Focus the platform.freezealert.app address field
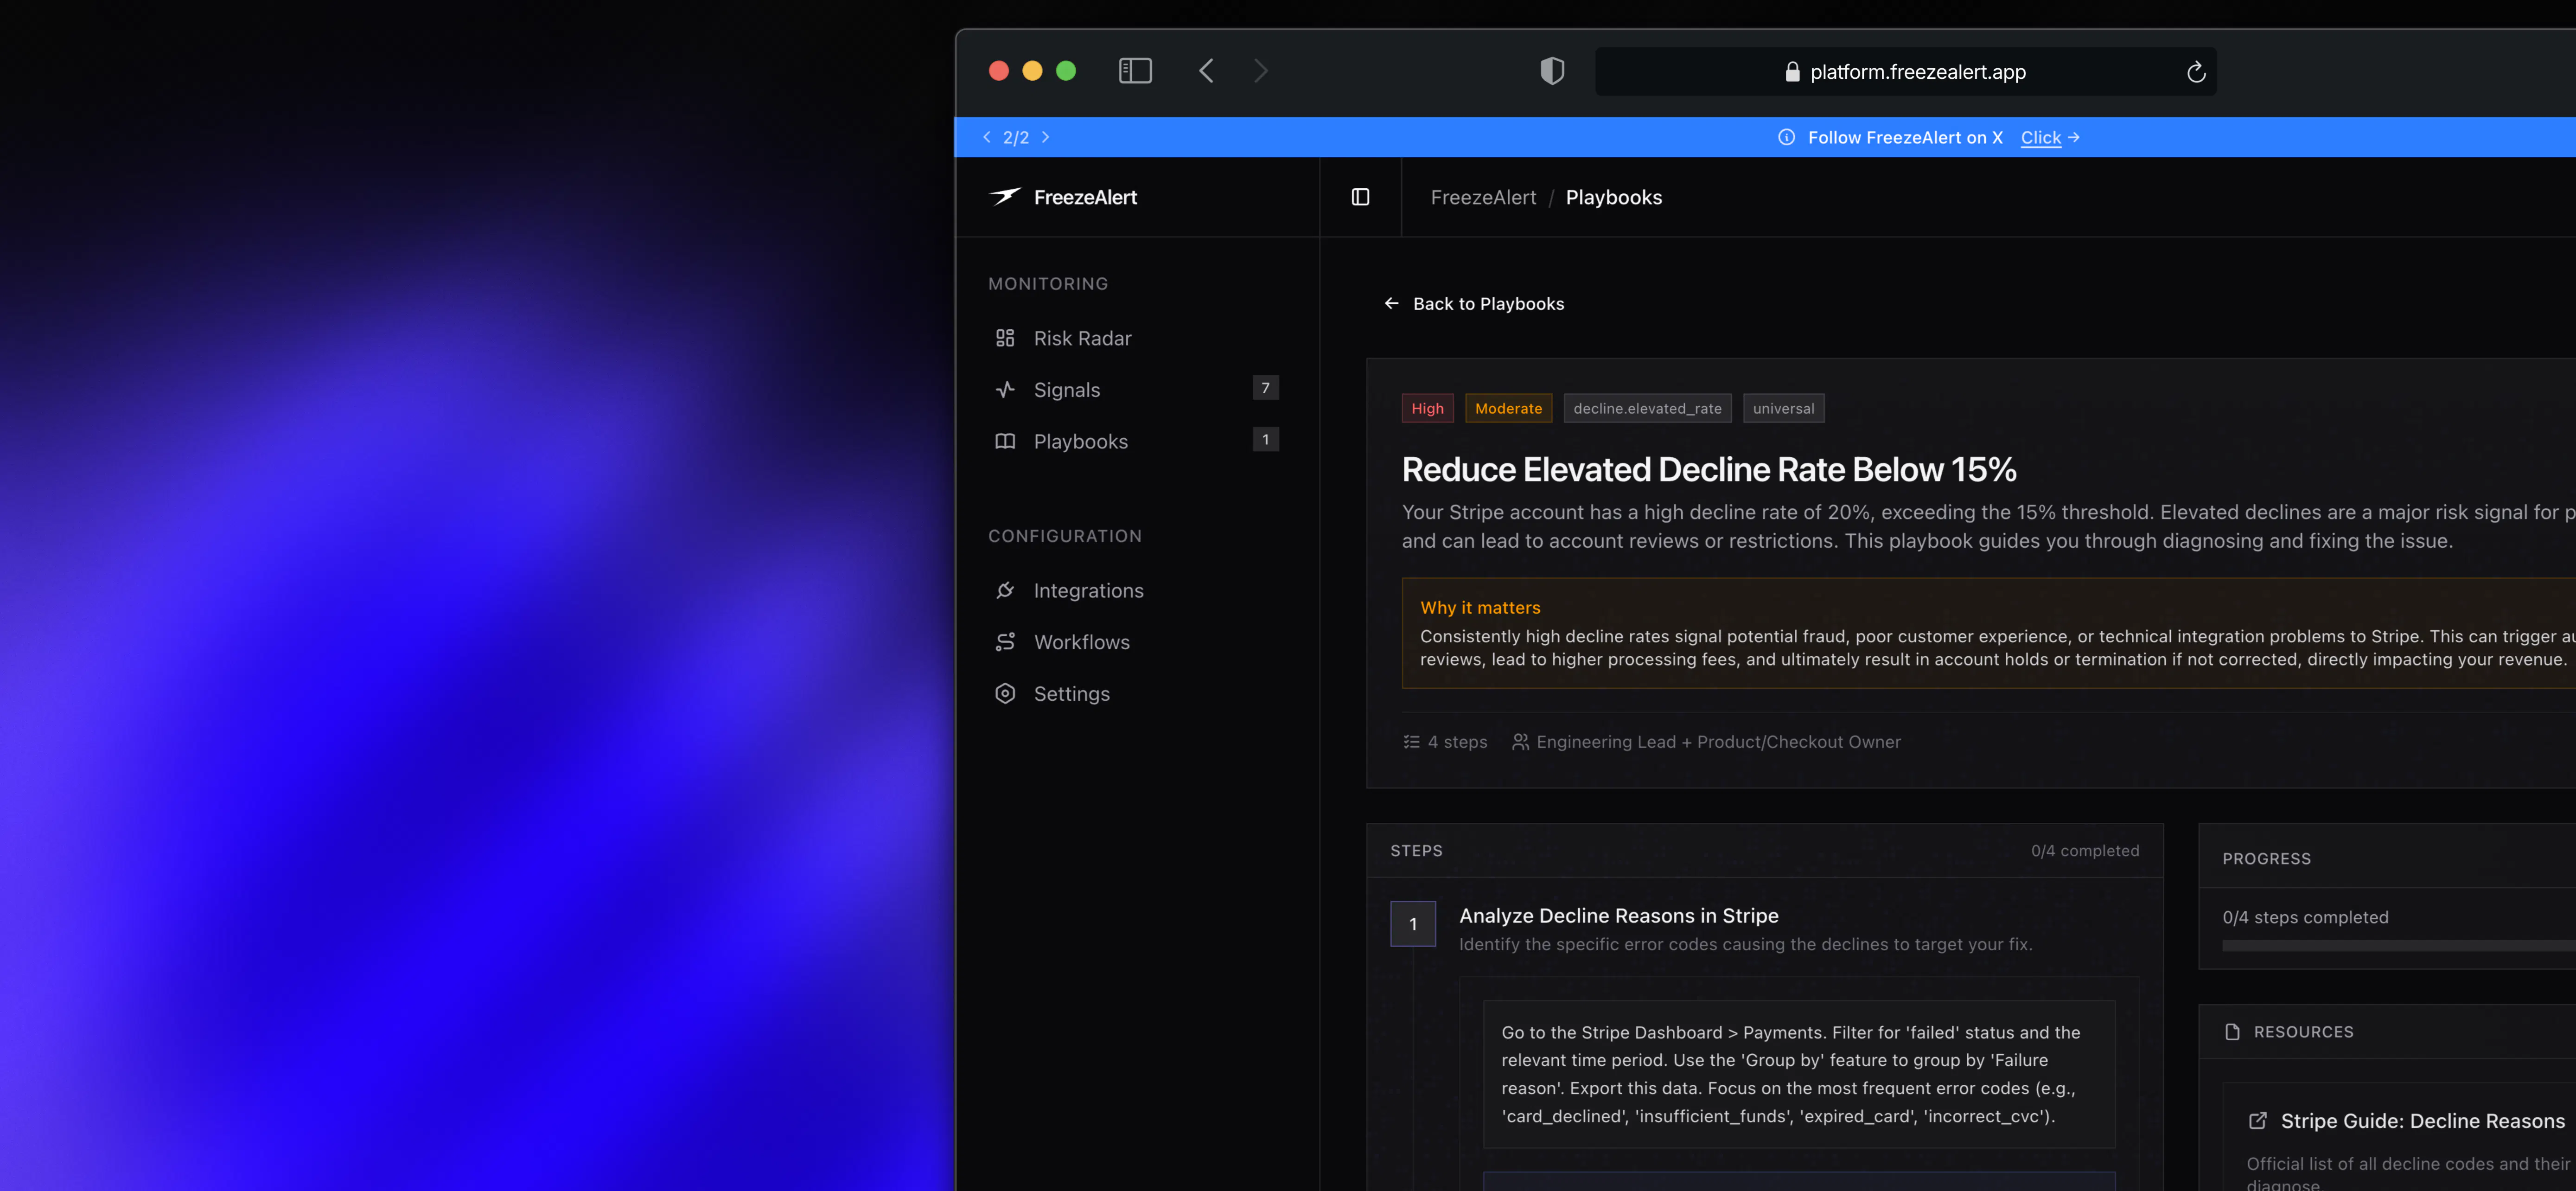2576x1191 pixels. coord(1905,72)
